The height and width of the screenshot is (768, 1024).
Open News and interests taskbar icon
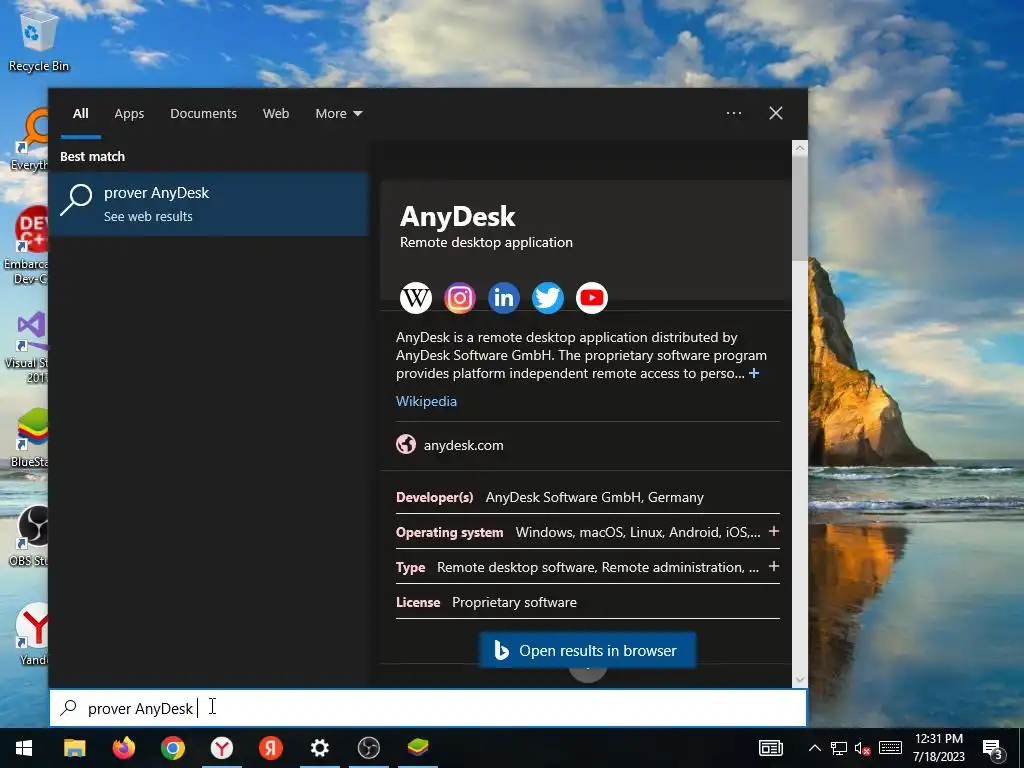point(771,748)
